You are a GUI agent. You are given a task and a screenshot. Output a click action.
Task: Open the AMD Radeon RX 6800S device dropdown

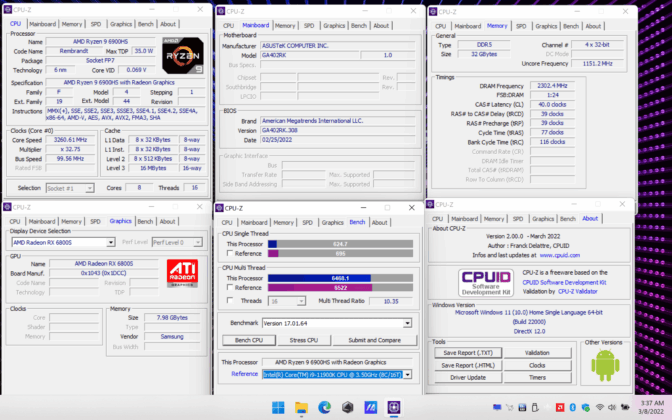(x=63, y=242)
